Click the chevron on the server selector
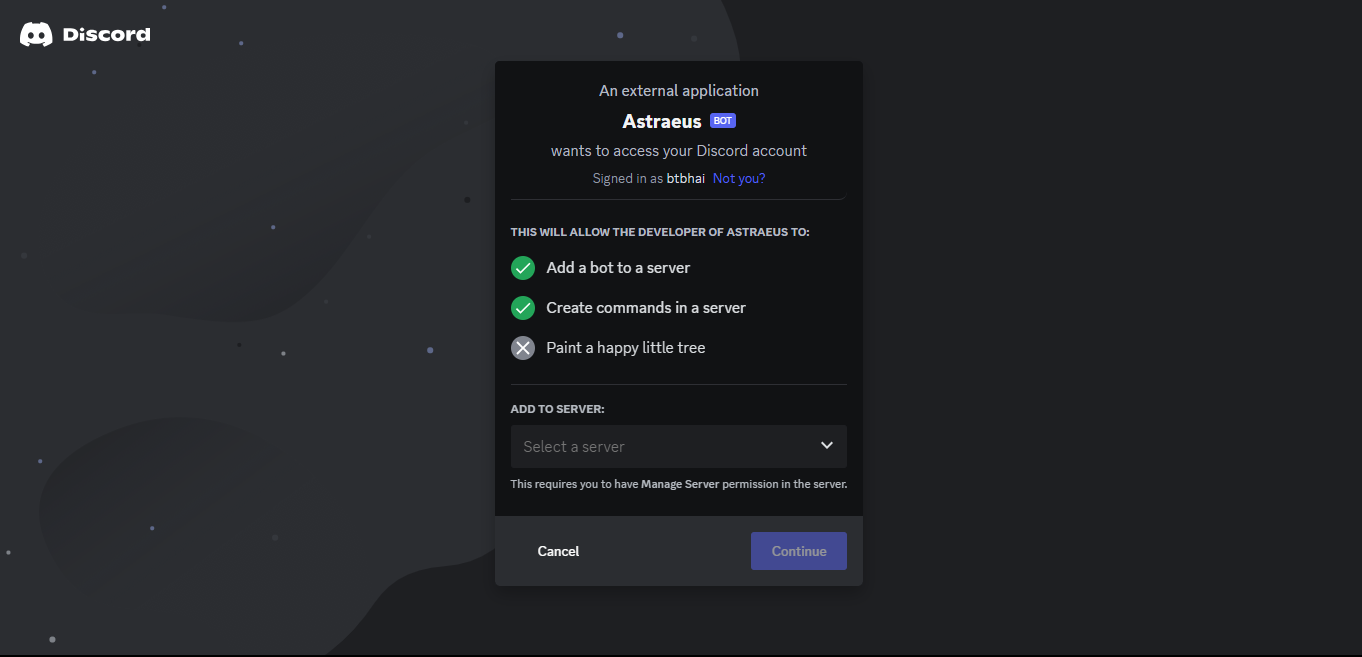The width and height of the screenshot is (1362, 657). tap(827, 446)
